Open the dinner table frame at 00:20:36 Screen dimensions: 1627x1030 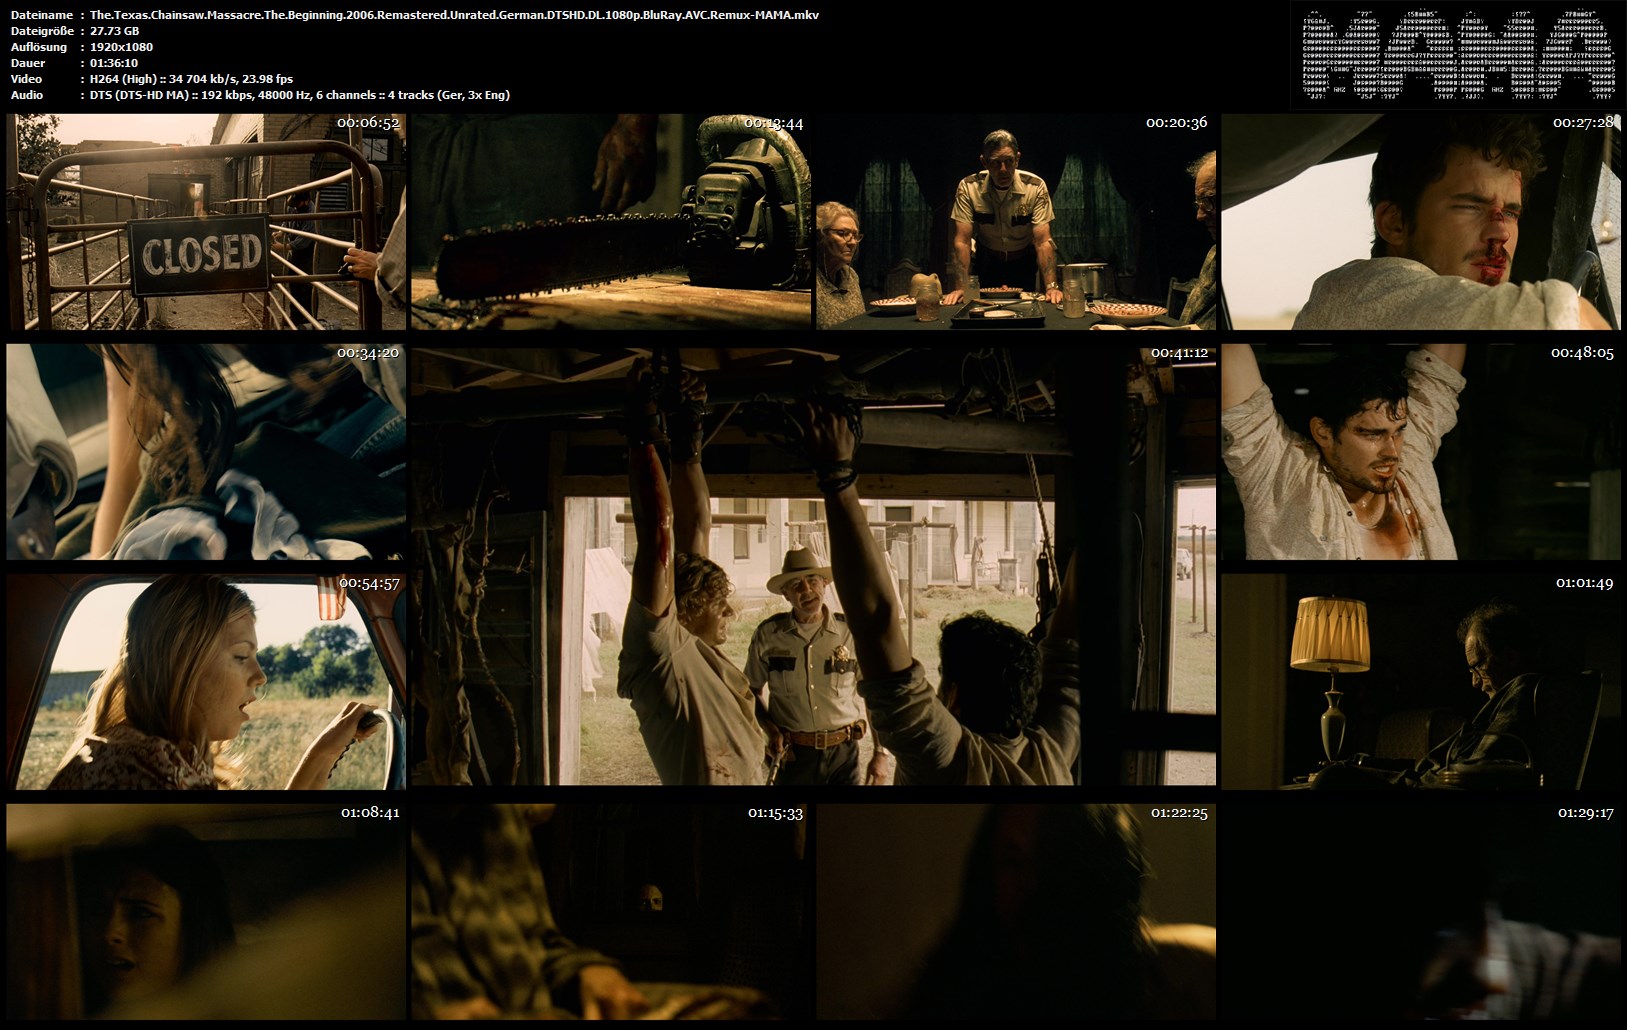click(x=1016, y=221)
